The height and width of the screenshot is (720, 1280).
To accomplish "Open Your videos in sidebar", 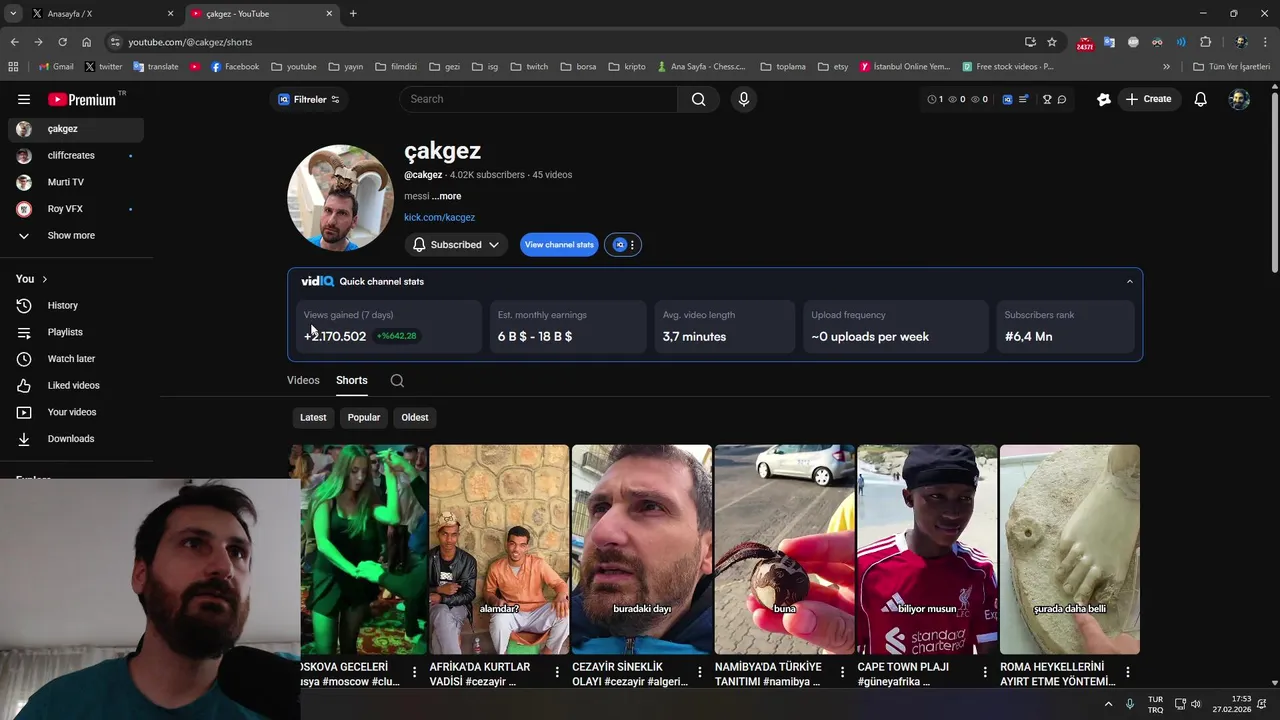I will [x=76, y=412].
